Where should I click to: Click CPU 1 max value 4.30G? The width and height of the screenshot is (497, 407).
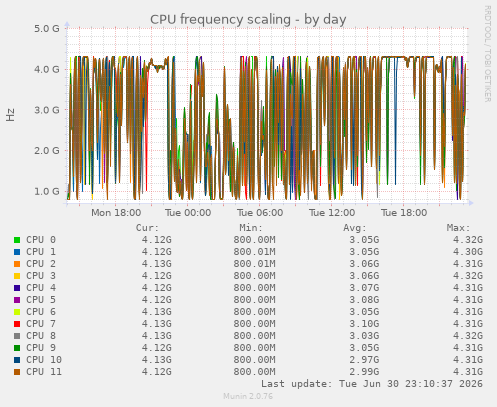click(x=468, y=252)
